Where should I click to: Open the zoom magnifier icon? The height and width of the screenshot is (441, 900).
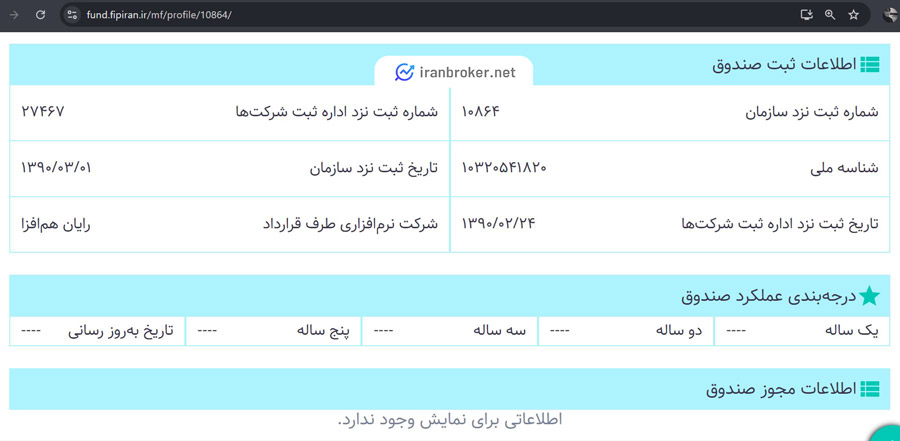(x=830, y=15)
